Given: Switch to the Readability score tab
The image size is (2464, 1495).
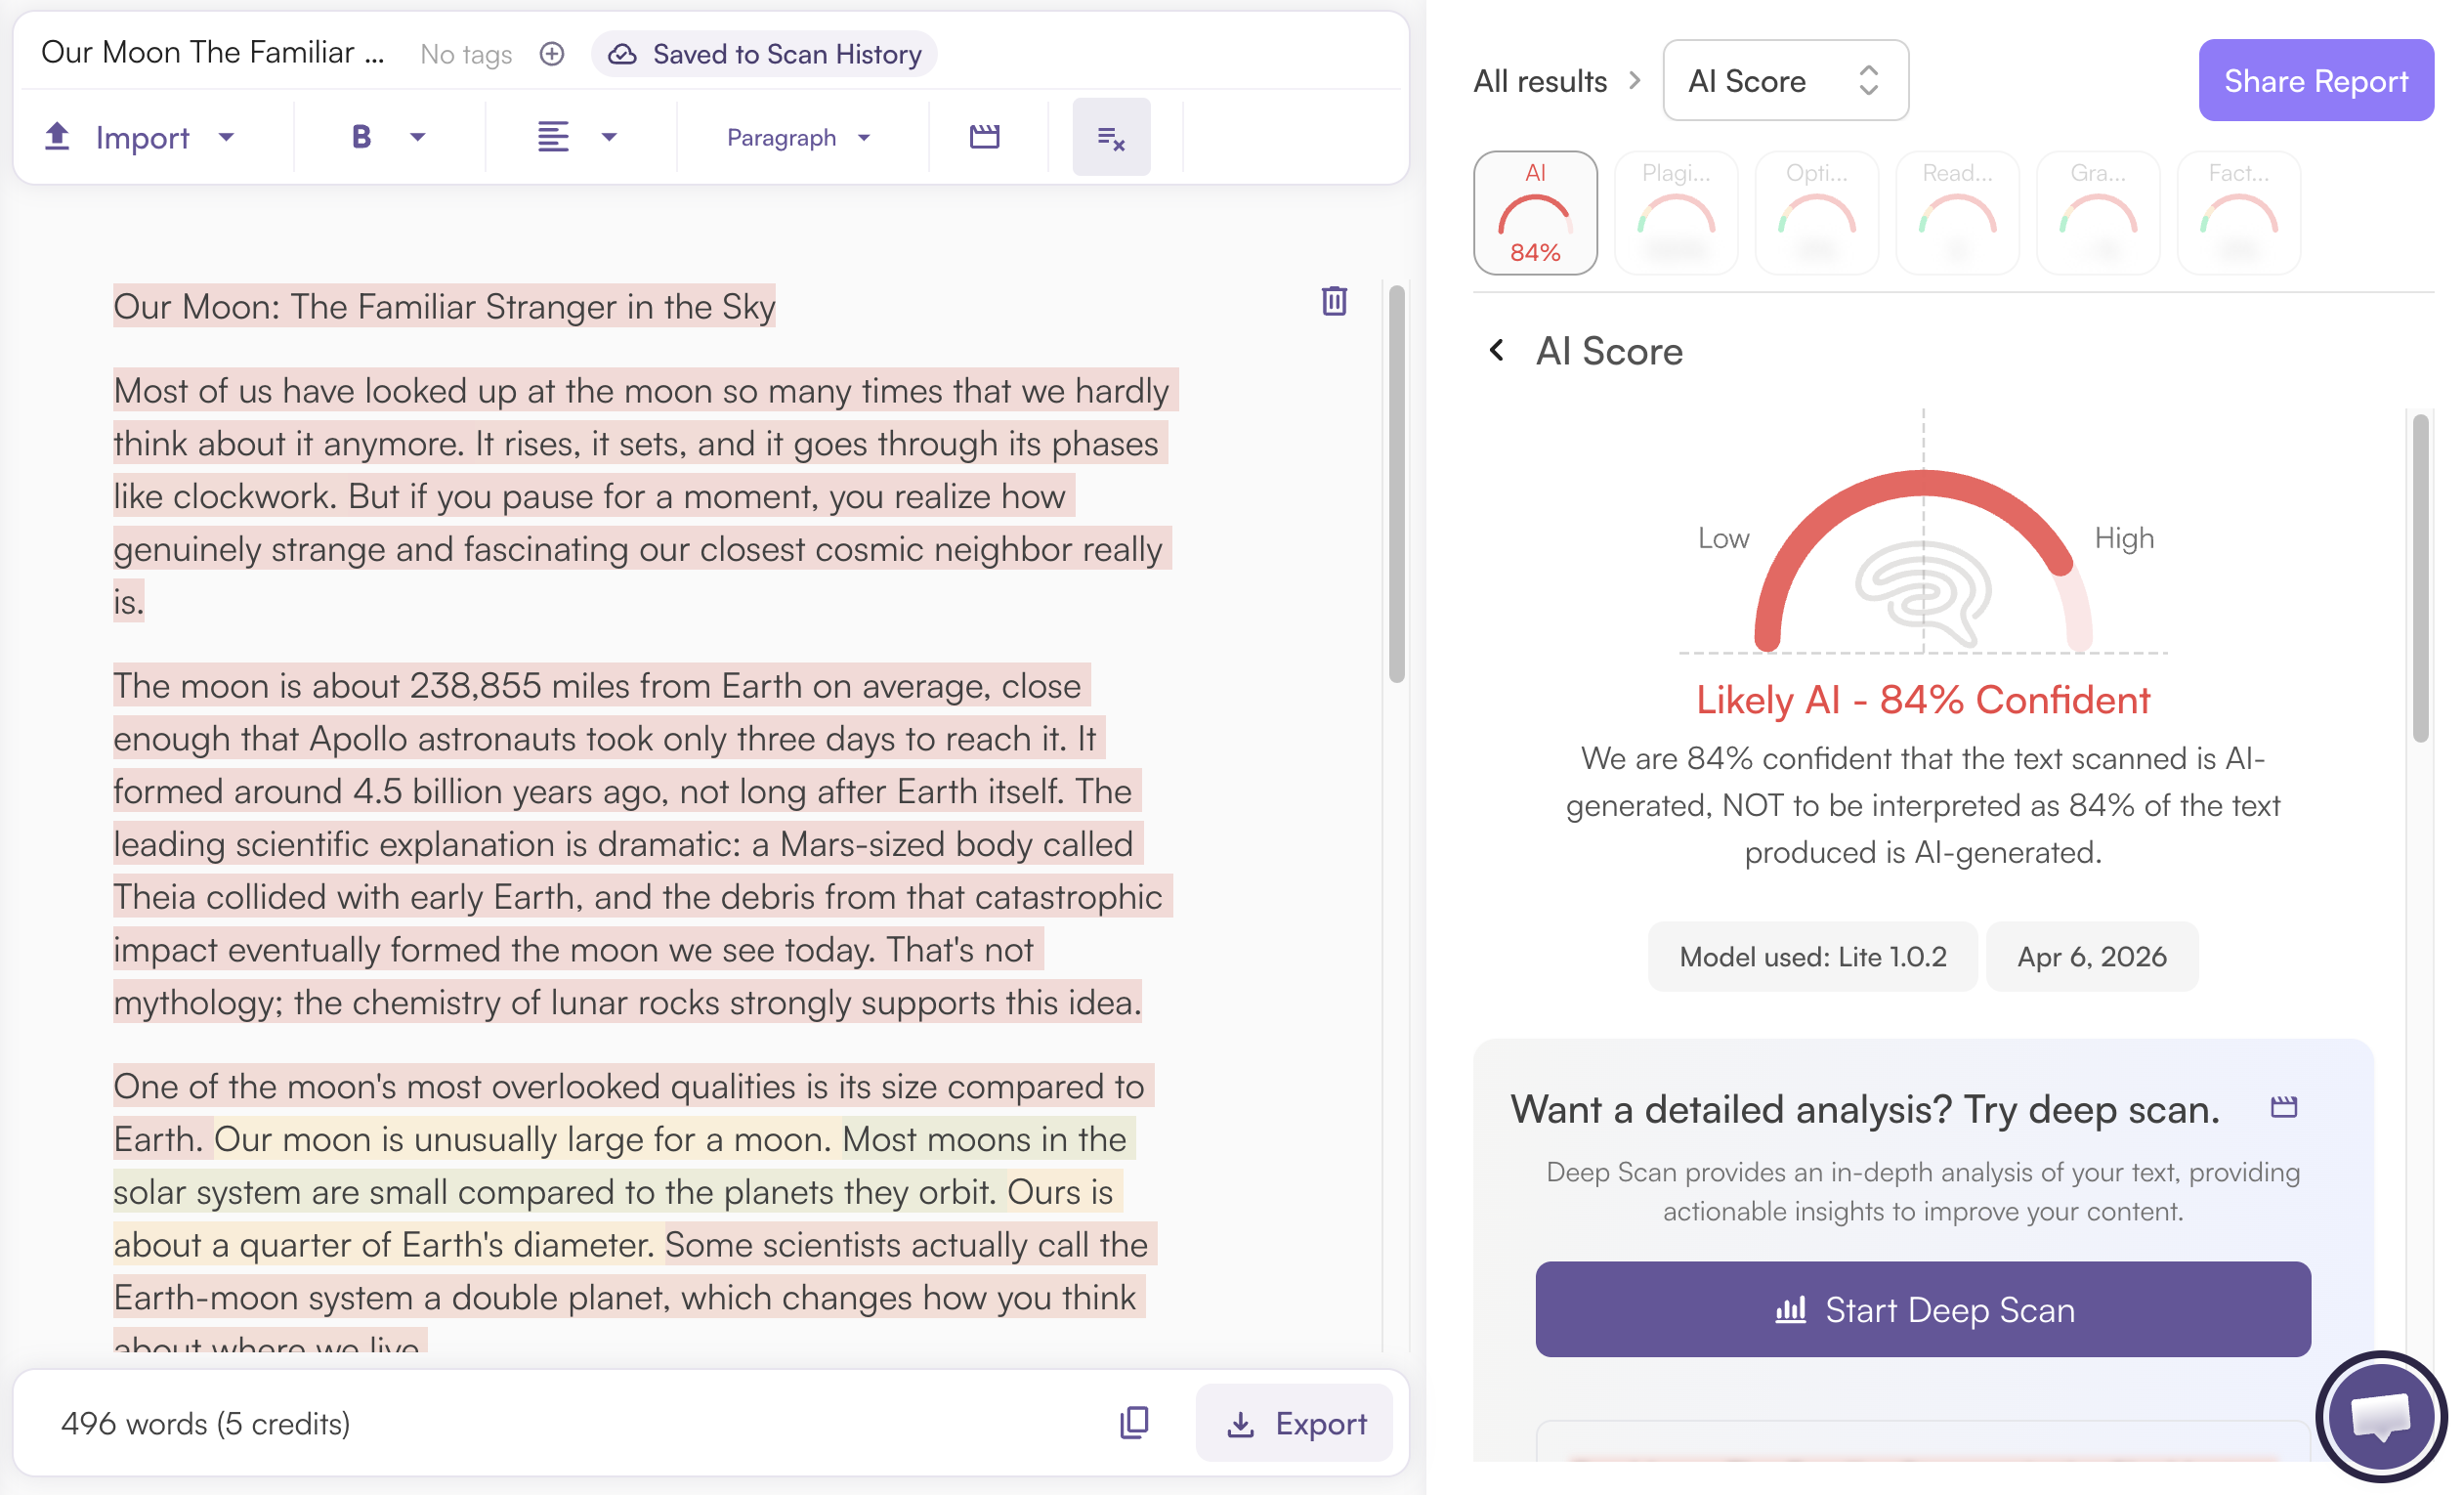Looking at the screenshot, I should (x=1957, y=213).
